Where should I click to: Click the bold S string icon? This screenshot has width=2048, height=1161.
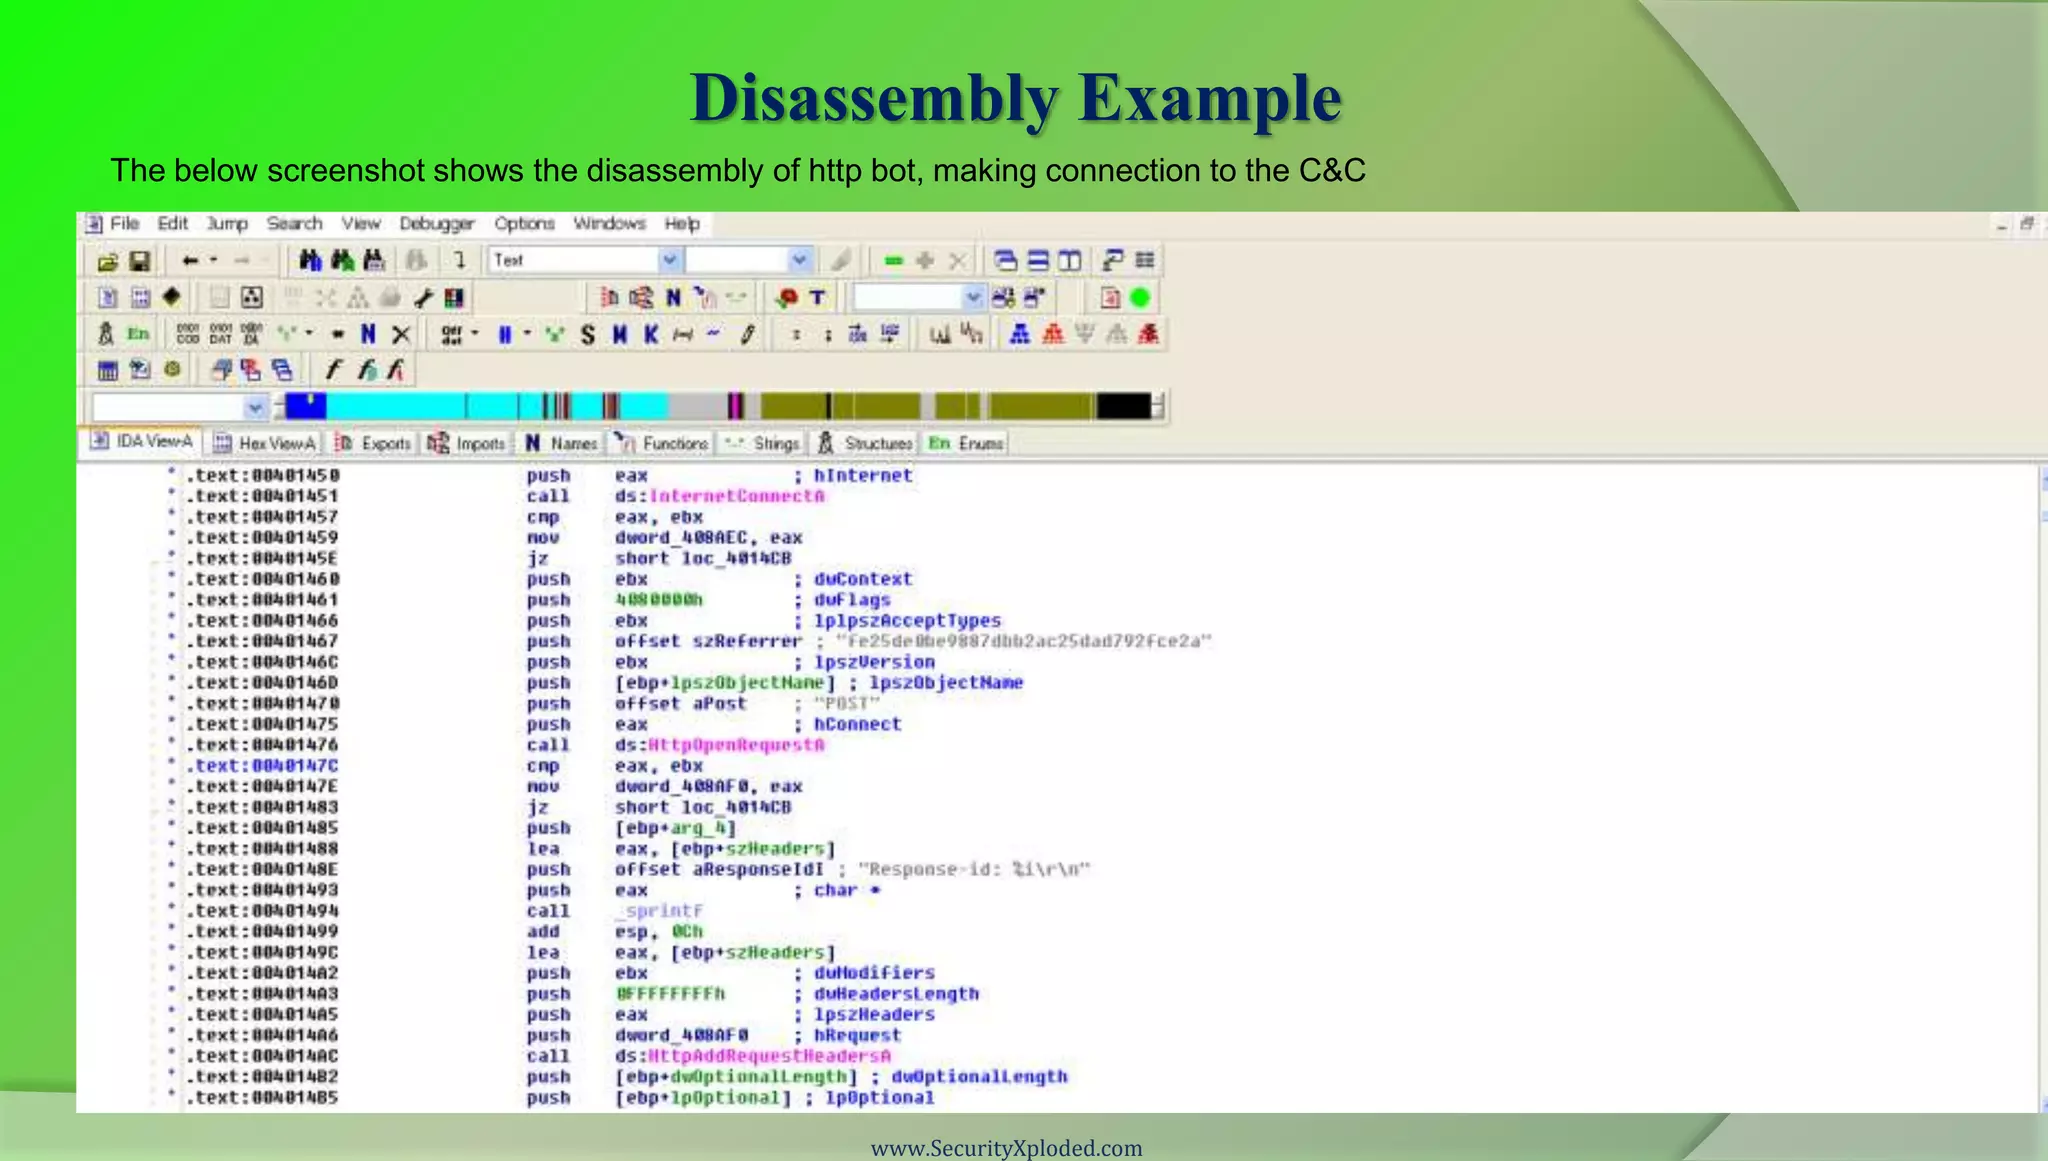(588, 335)
